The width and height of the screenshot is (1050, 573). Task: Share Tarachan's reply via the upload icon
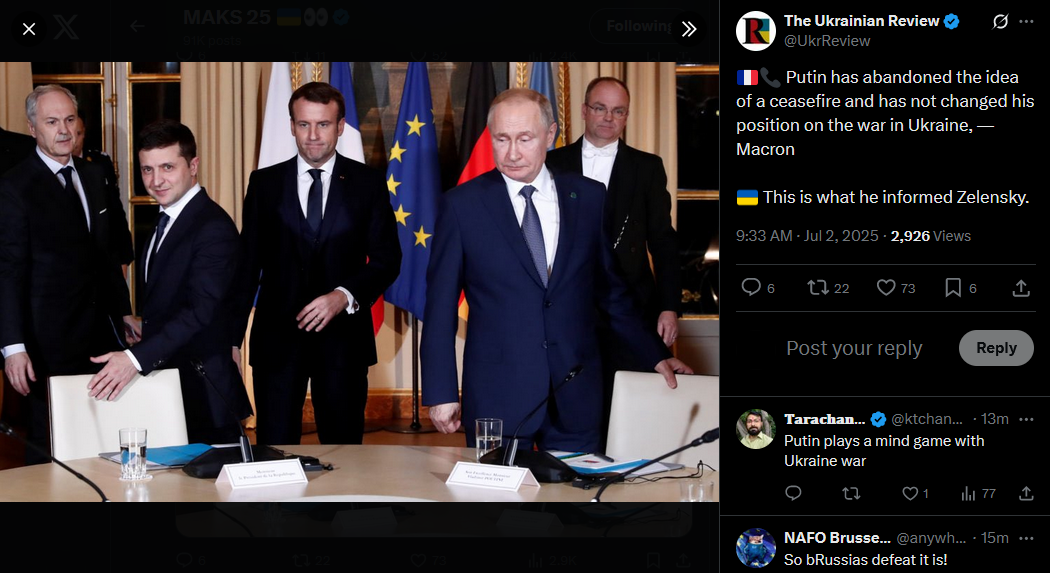point(1026,493)
